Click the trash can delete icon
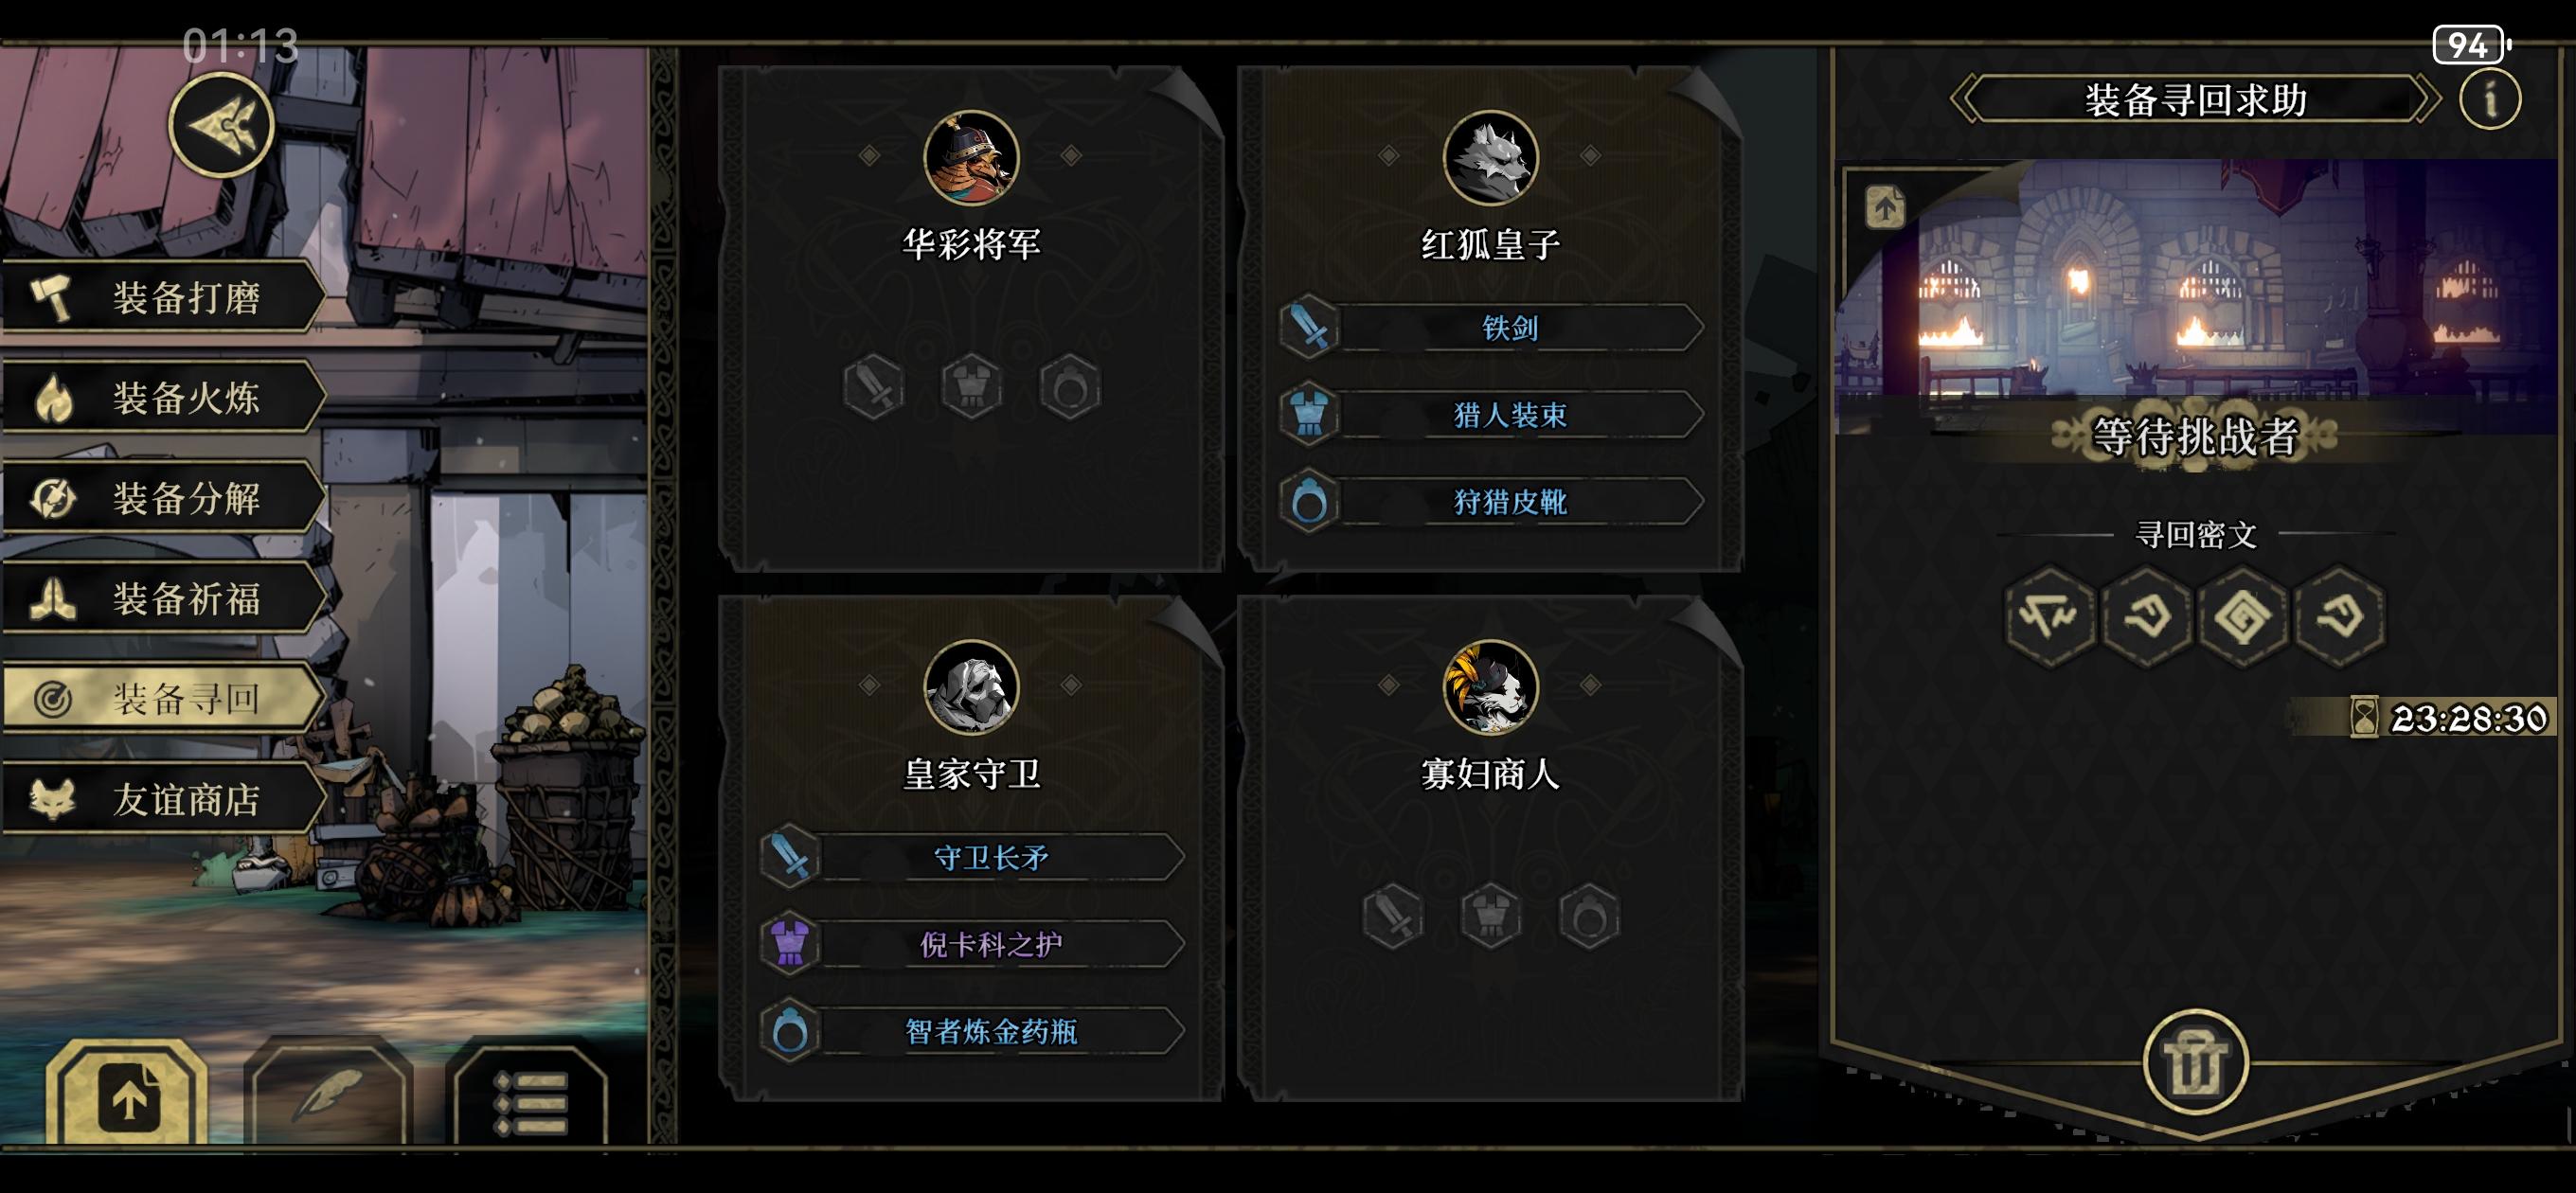Screen dimensions: 2576x1193 [2195, 1062]
